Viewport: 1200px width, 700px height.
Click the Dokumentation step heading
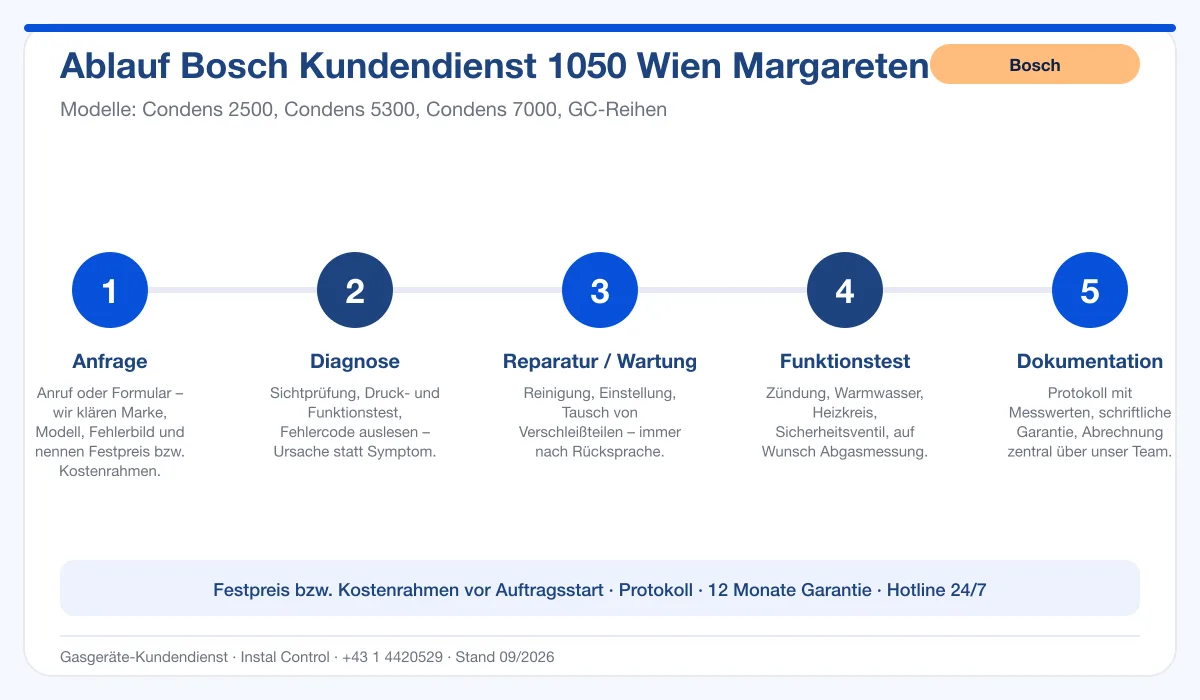point(1090,361)
